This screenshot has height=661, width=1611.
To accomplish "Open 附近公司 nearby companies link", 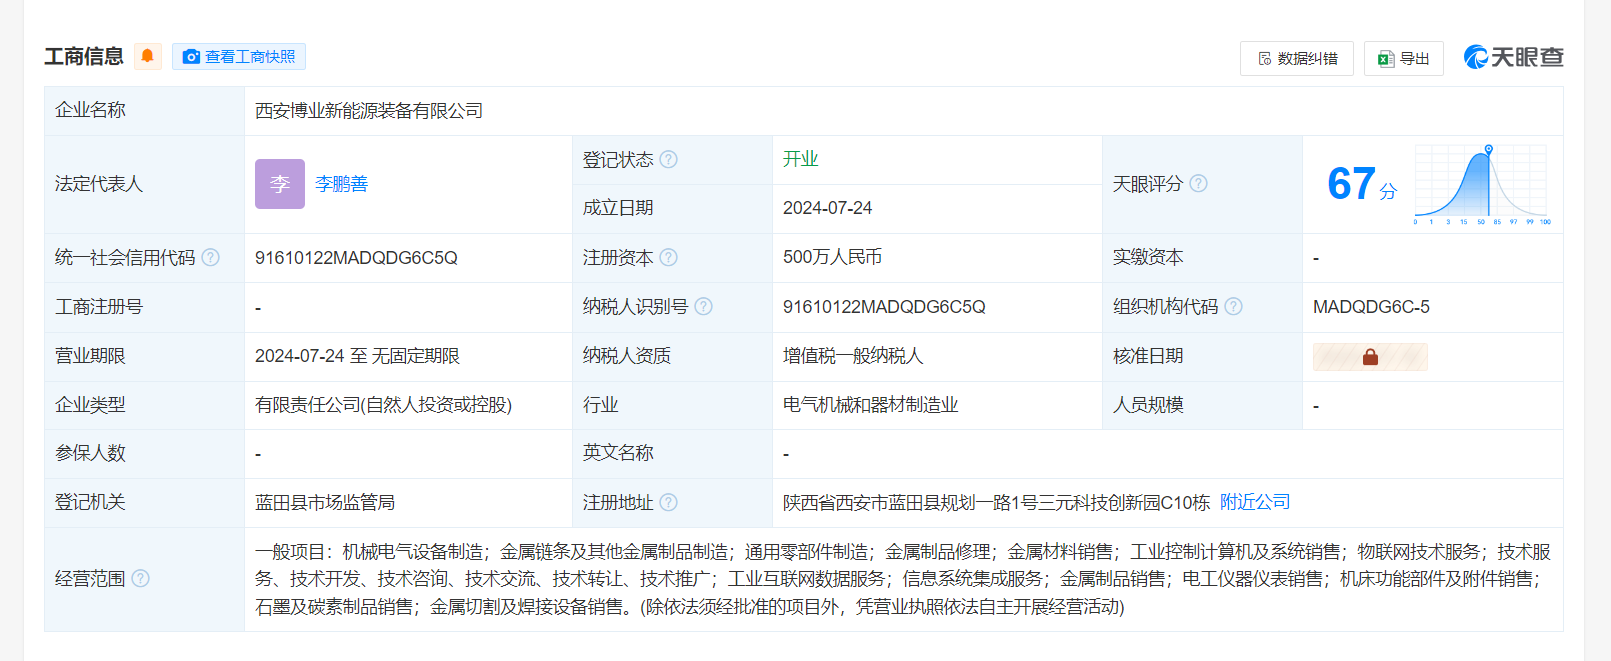I will tap(1255, 502).
